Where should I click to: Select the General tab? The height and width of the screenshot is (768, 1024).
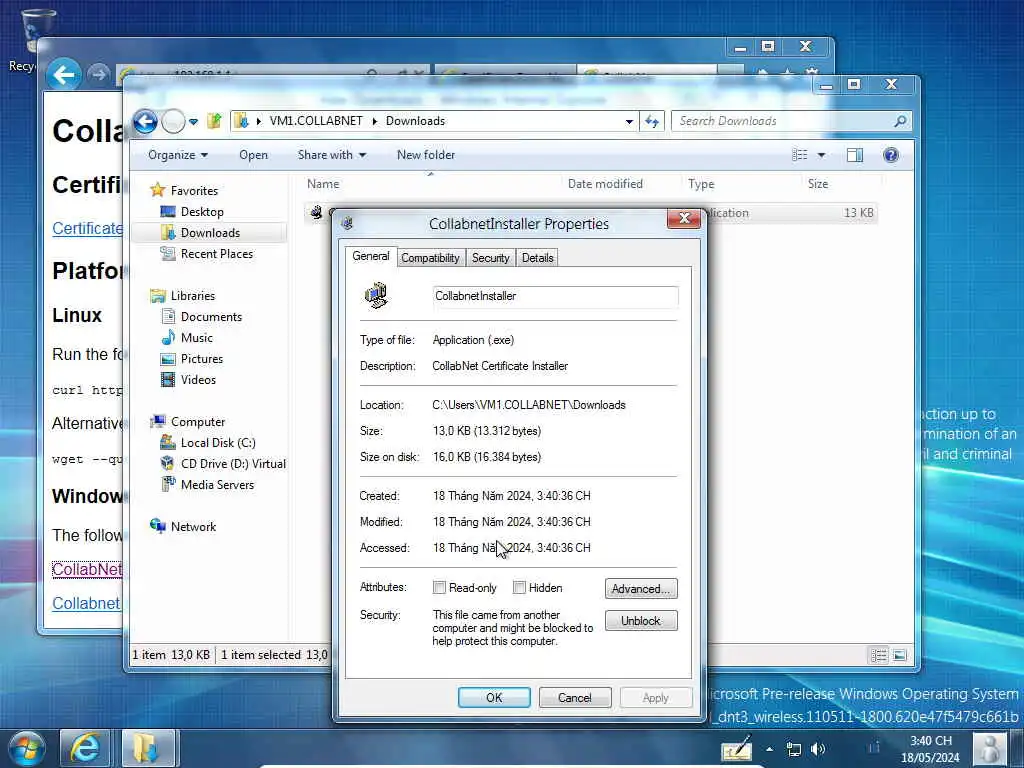[370, 256]
